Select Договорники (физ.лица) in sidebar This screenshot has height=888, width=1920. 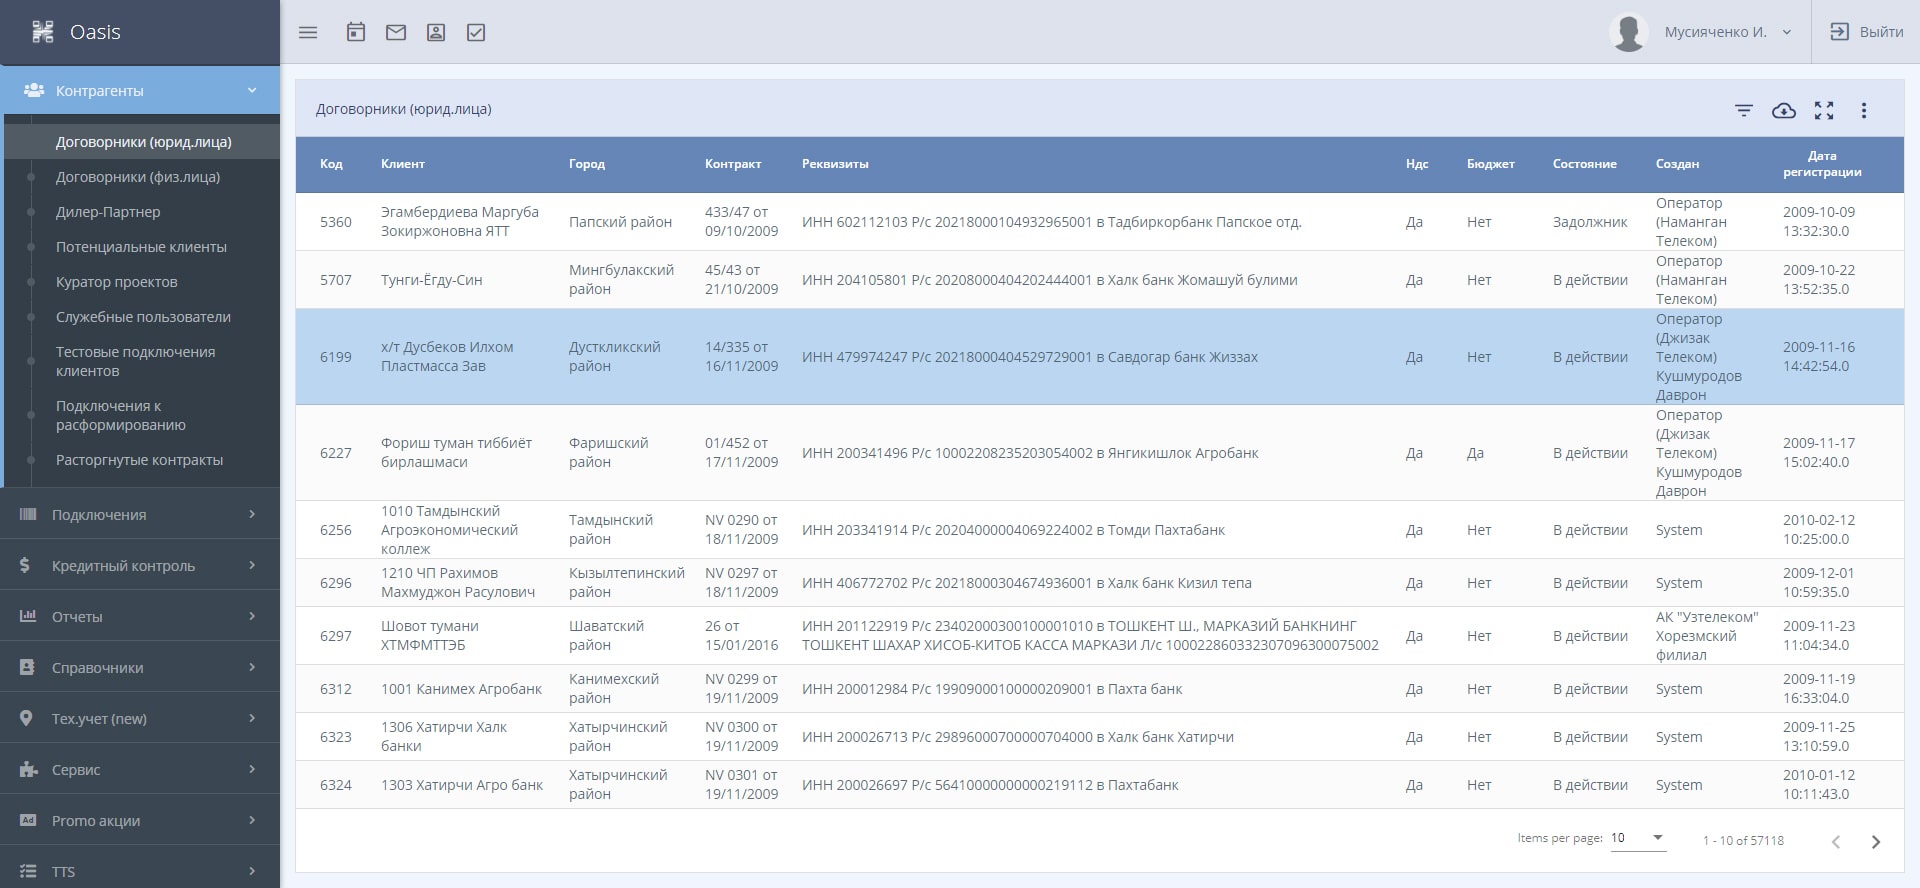point(138,177)
